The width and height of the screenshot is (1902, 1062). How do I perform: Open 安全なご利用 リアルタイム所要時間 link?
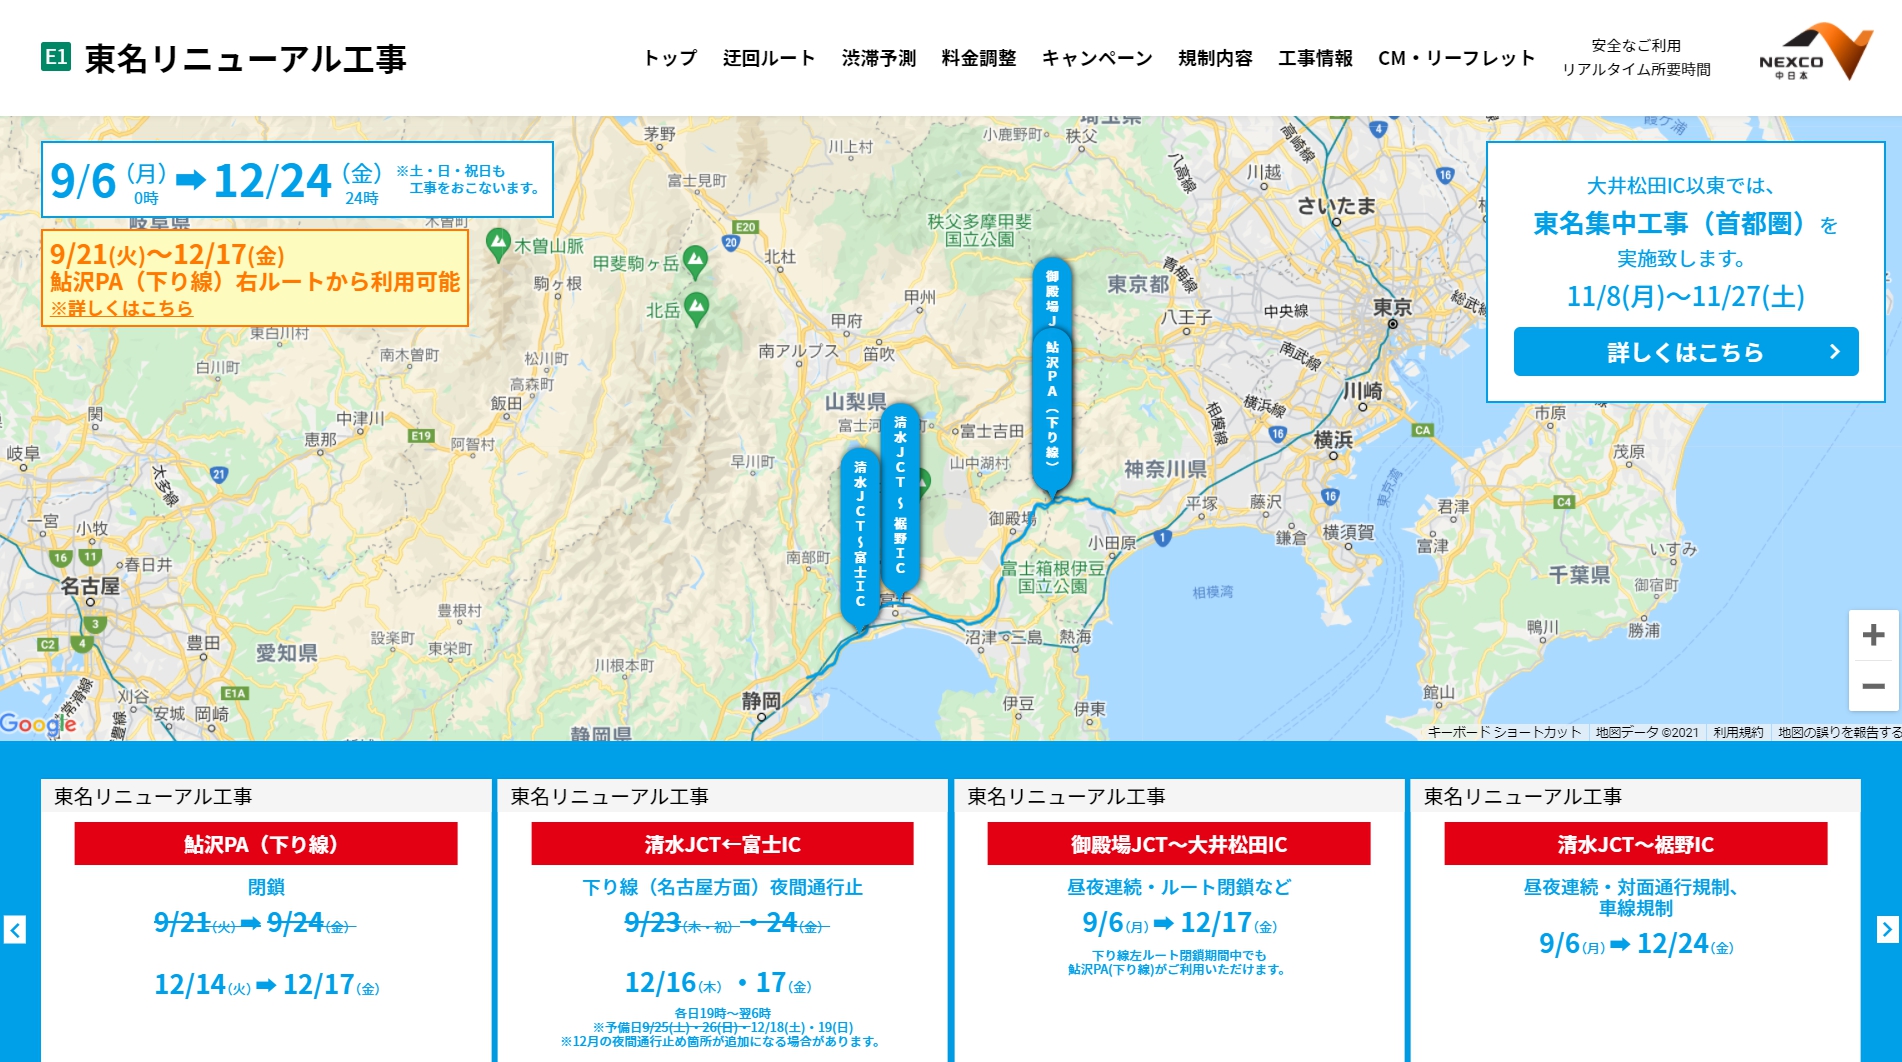coord(1636,57)
